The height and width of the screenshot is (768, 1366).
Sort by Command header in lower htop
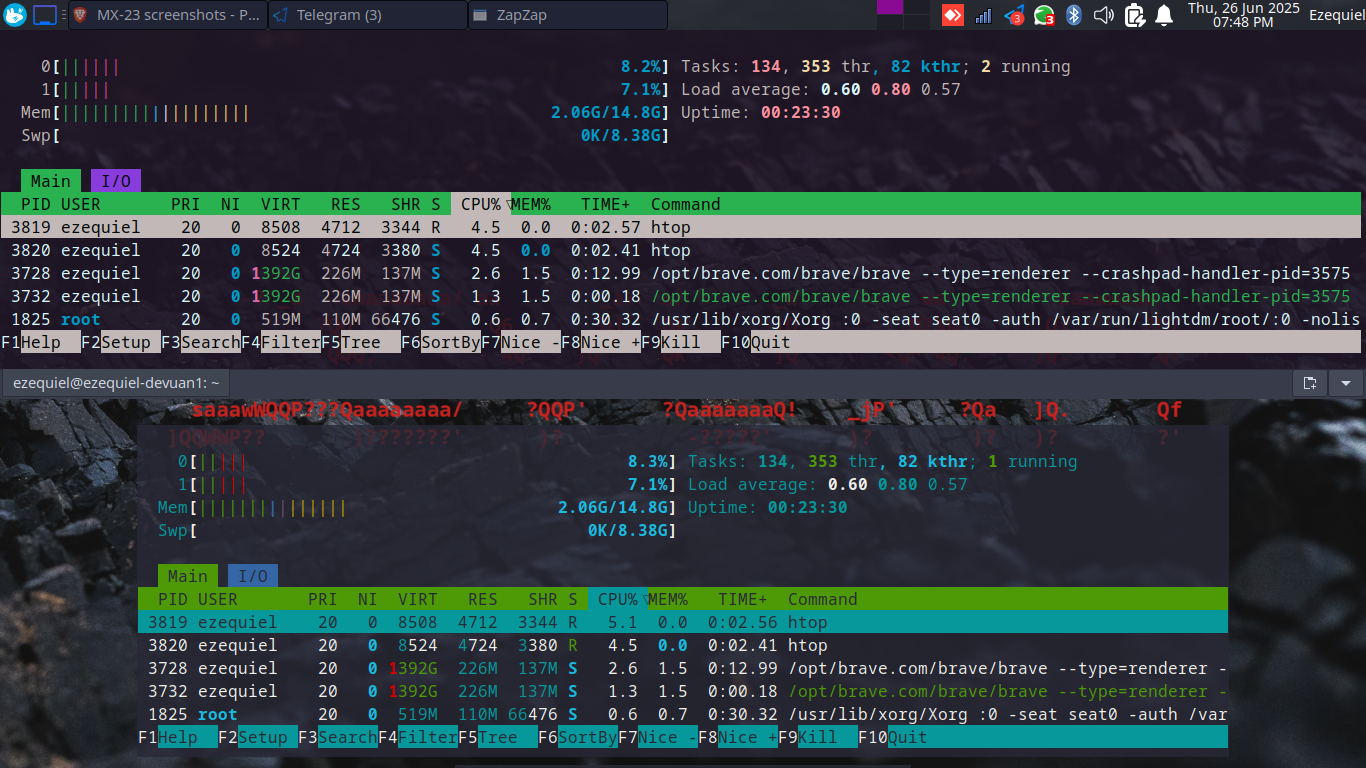point(823,599)
